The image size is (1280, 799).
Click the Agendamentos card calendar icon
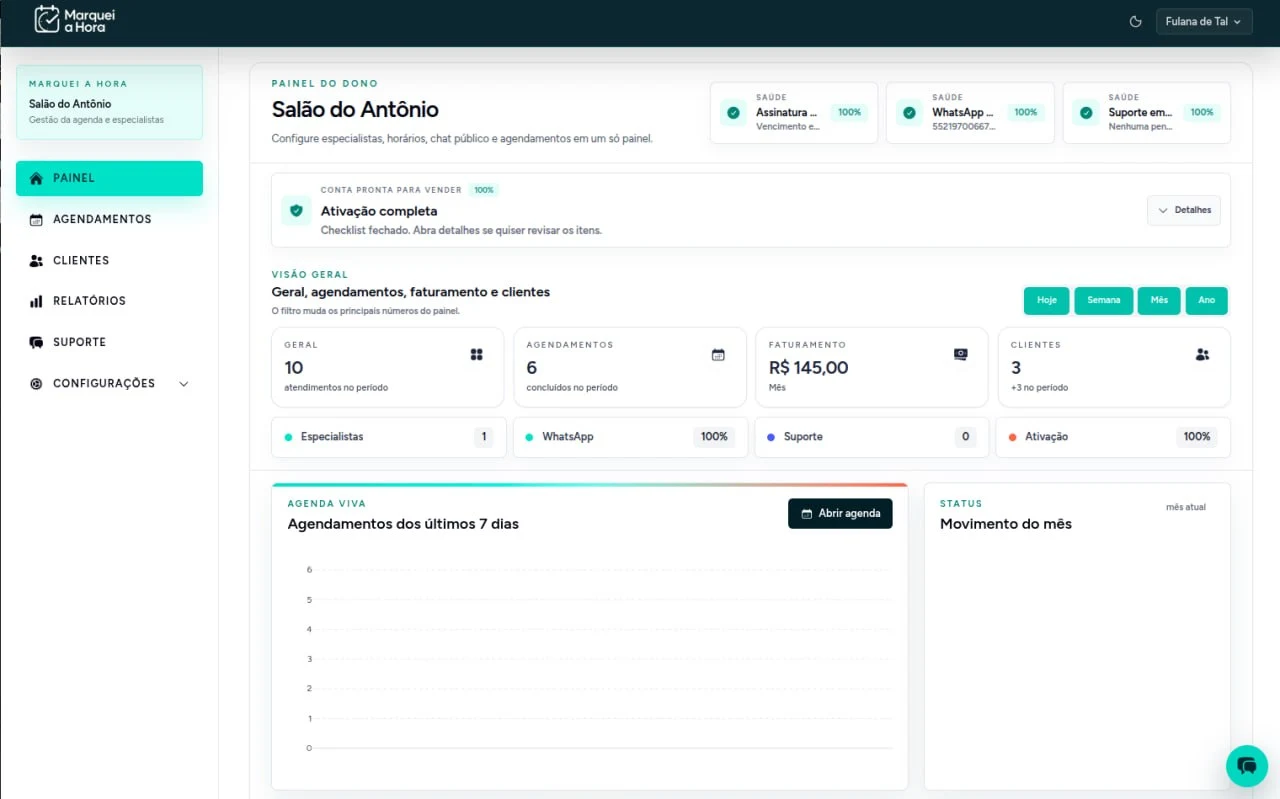coord(718,354)
